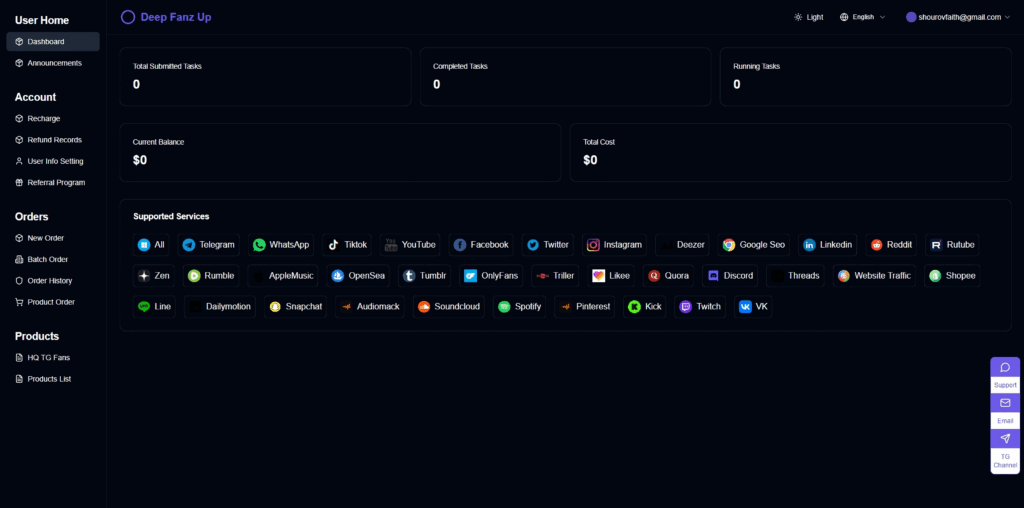Click the Total Cost card

pyautogui.click(x=790, y=152)
